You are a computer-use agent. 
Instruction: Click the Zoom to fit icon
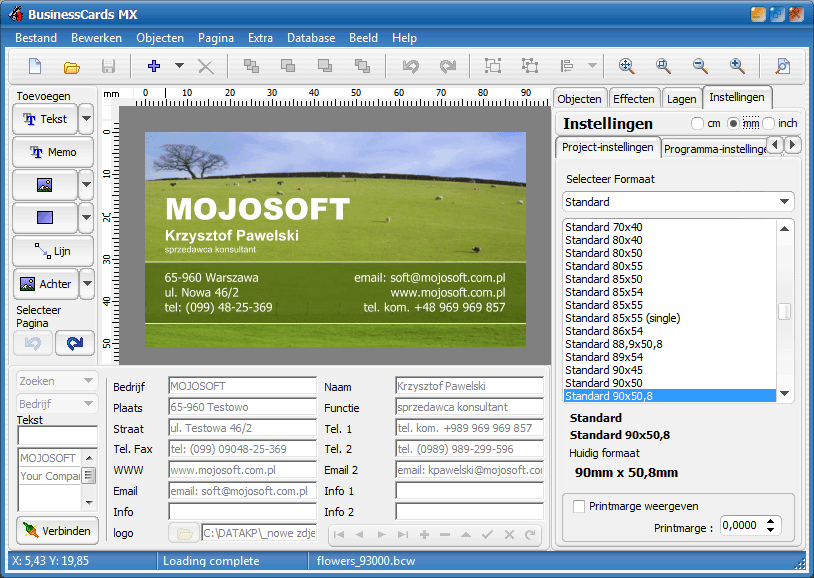coord(627,66)
